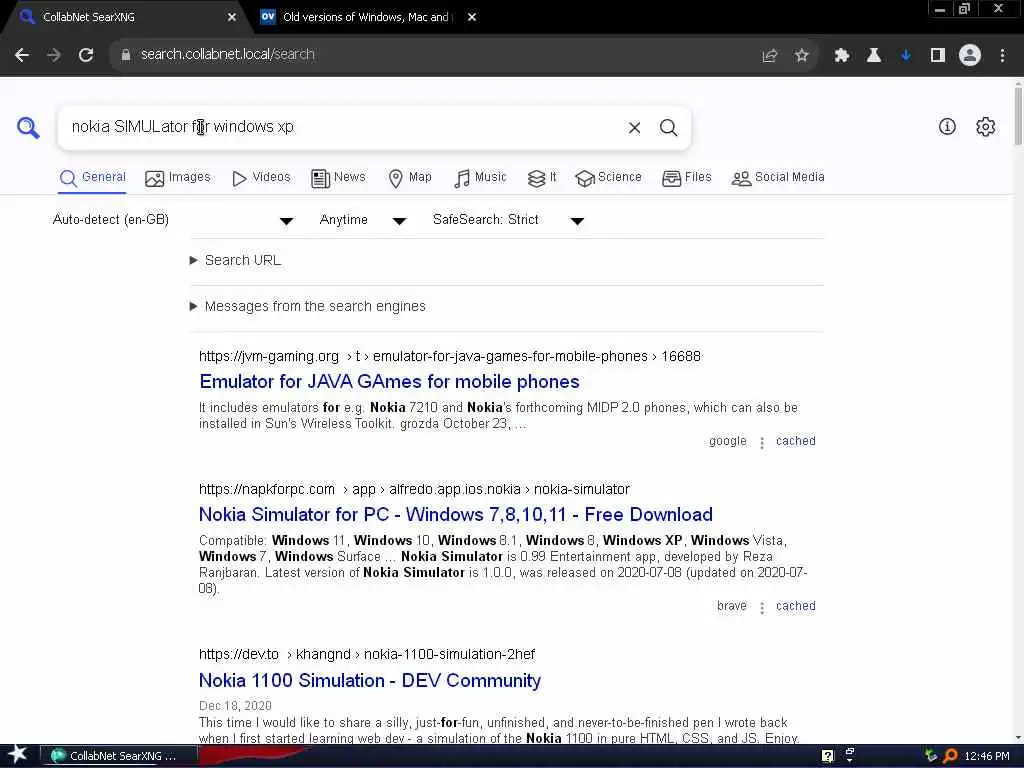Open the Anytime time range dropdown
This screenshot has height=768, width=1024.
(363, 220)
